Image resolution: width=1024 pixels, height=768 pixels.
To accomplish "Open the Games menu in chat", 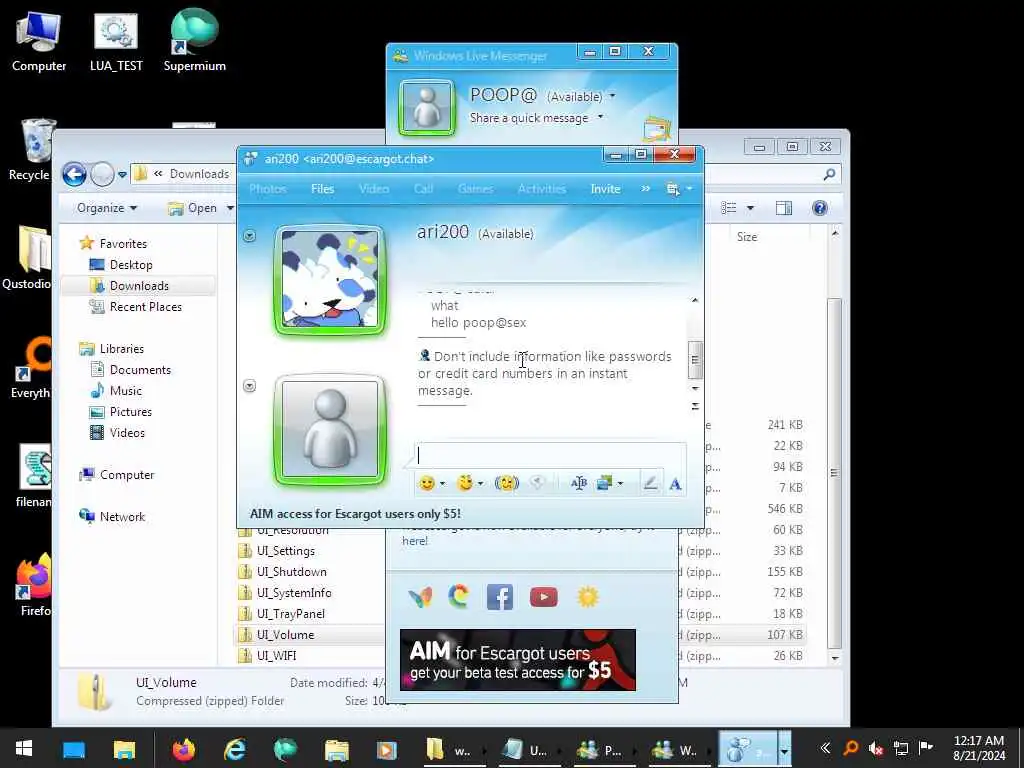I will coord(475,189).
